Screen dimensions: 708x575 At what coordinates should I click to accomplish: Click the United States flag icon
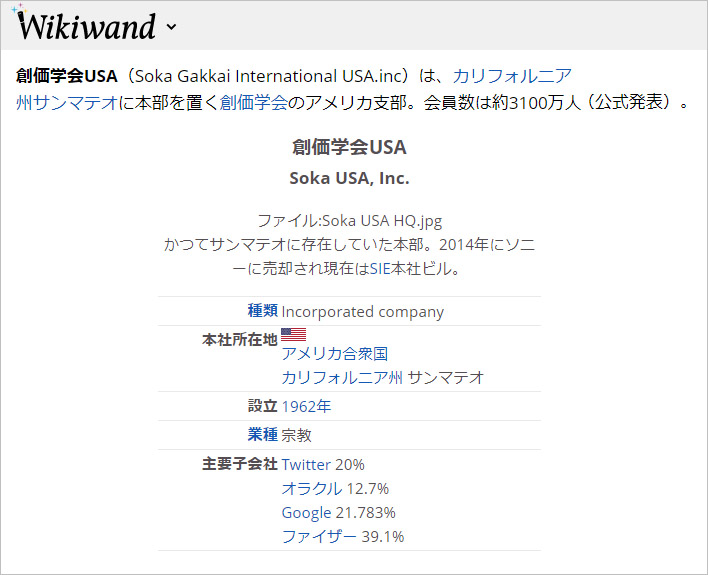pyautogui.click(x=293, y=335)
